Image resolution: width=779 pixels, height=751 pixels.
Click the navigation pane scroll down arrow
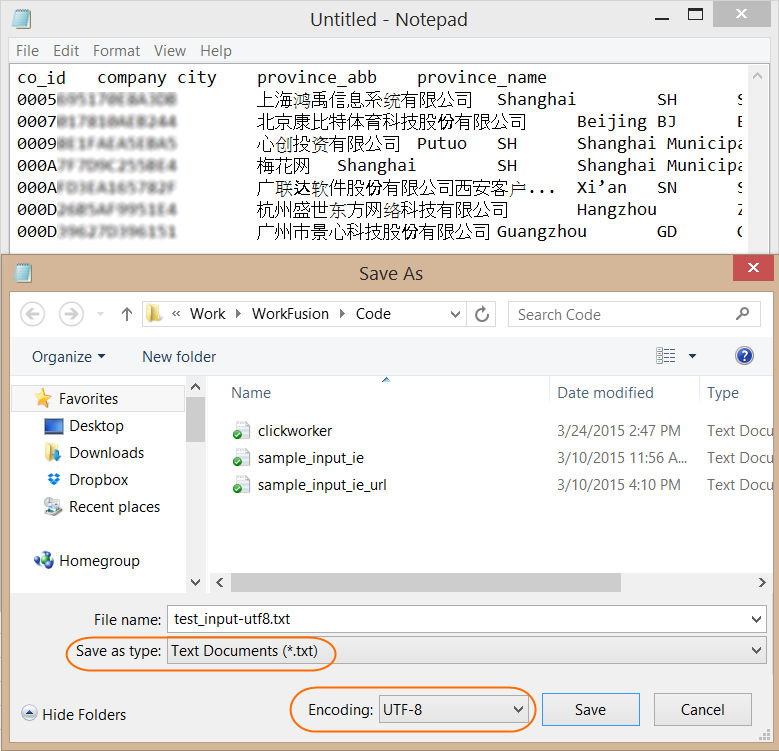[x=196, y=582]
